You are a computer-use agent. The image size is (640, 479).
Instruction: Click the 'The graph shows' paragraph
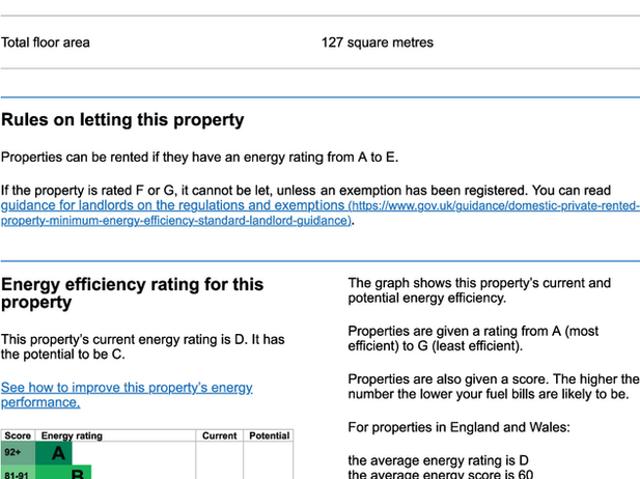(479, 290)
